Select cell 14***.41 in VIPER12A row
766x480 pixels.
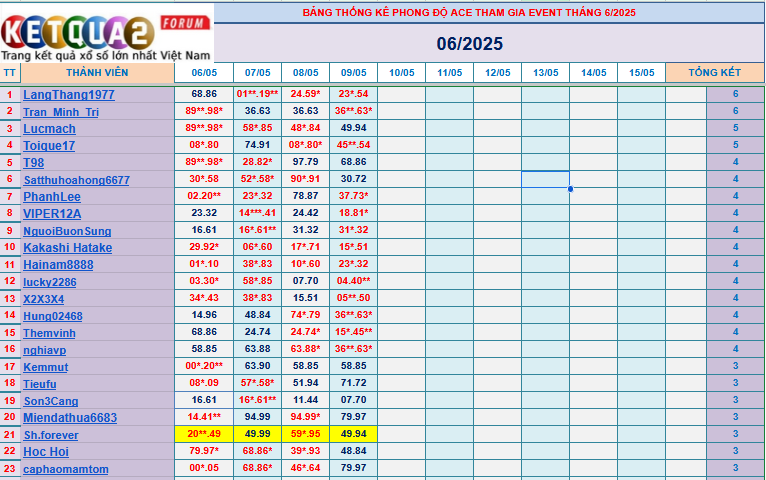coord(257,213)
